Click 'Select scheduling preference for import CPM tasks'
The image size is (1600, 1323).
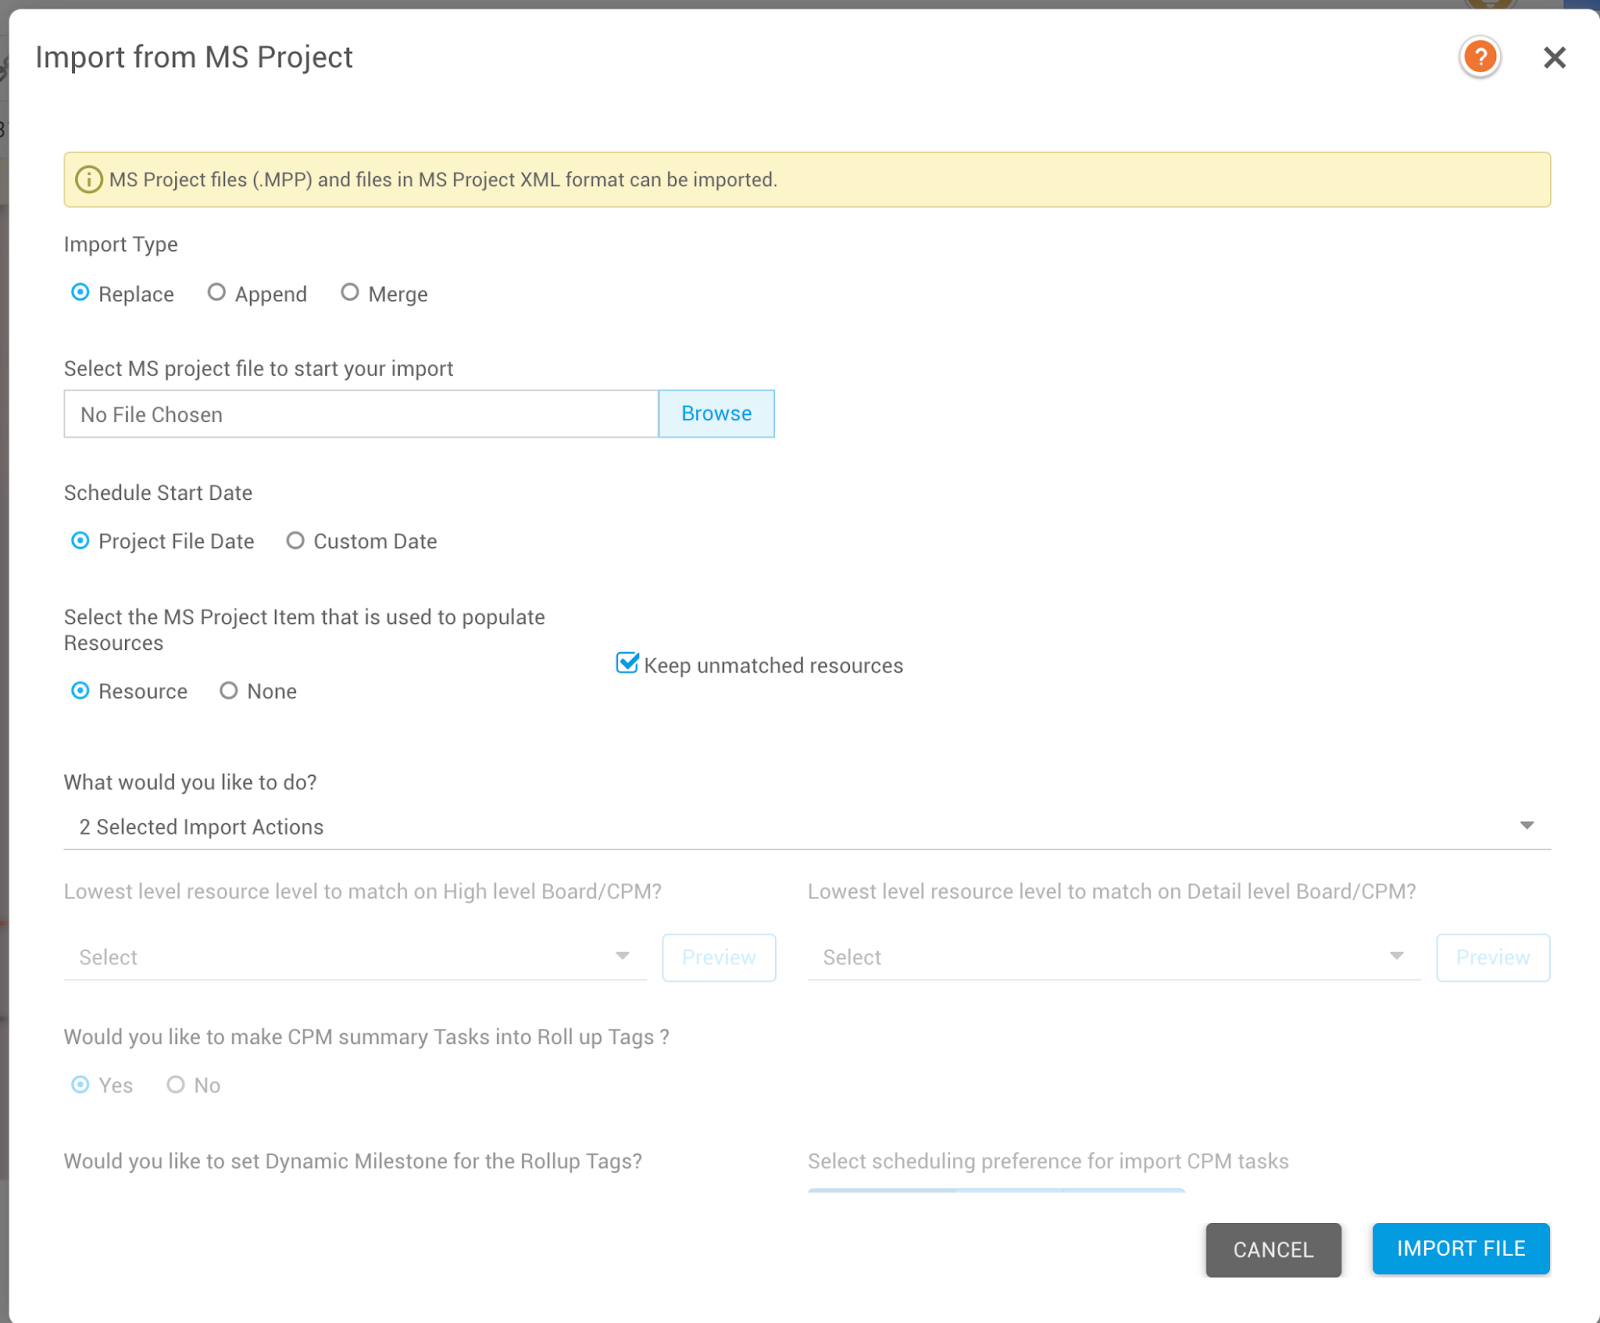pos(1048,1161)
